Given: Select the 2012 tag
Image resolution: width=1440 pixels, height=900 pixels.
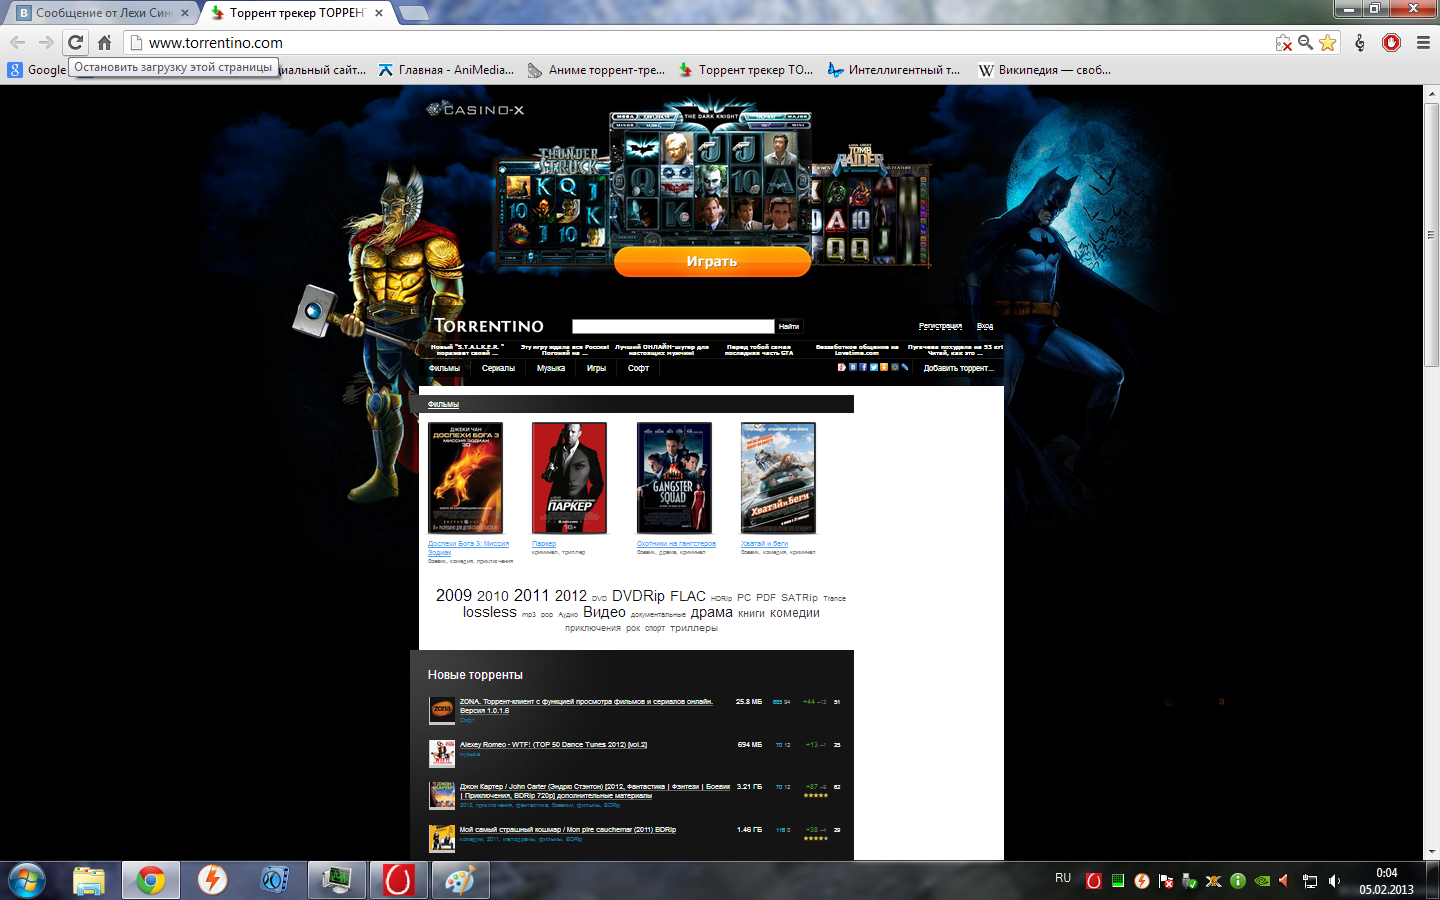Looking at the screenshot, I should (570, 596).
